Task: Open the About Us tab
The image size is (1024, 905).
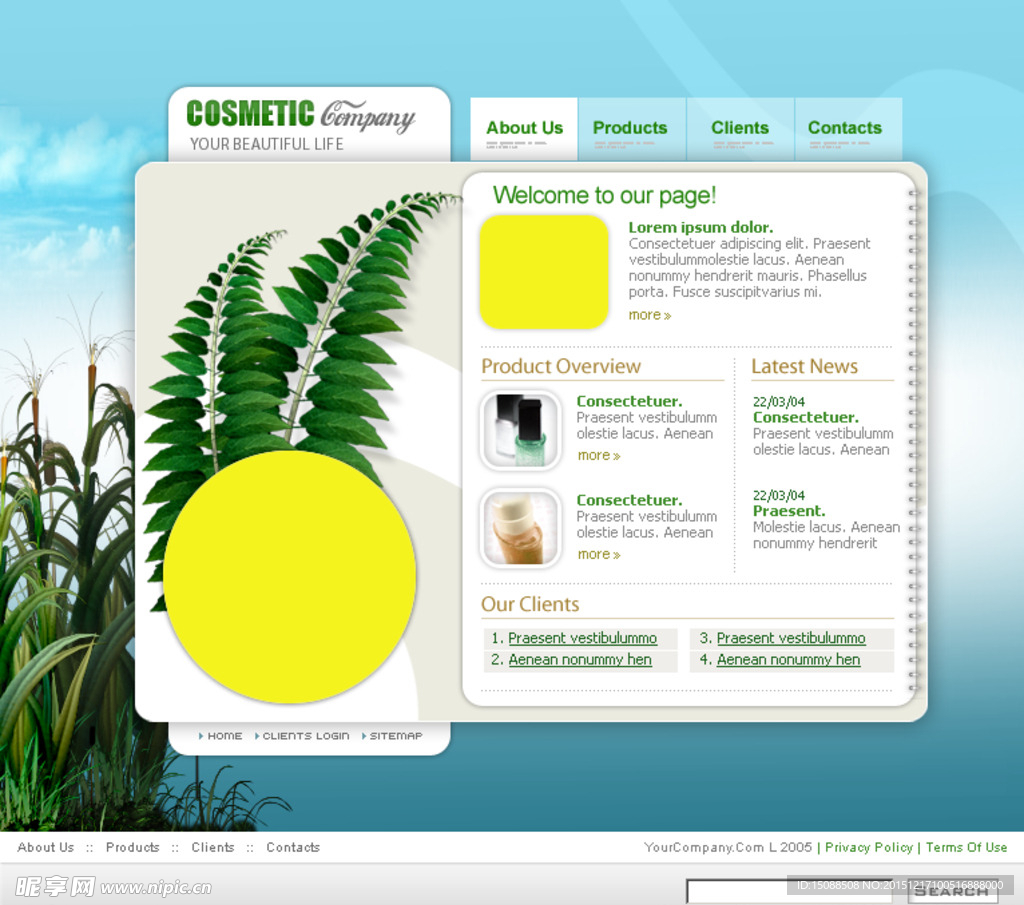Action: 524,129
